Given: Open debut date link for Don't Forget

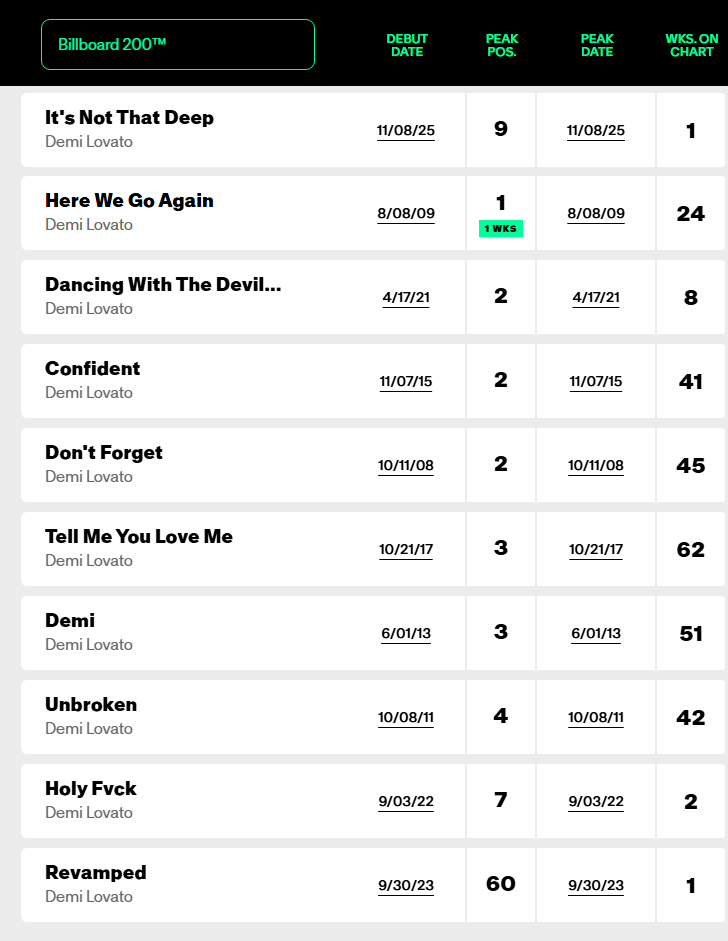Looking at the screenshot, I should tap(406, 466).
